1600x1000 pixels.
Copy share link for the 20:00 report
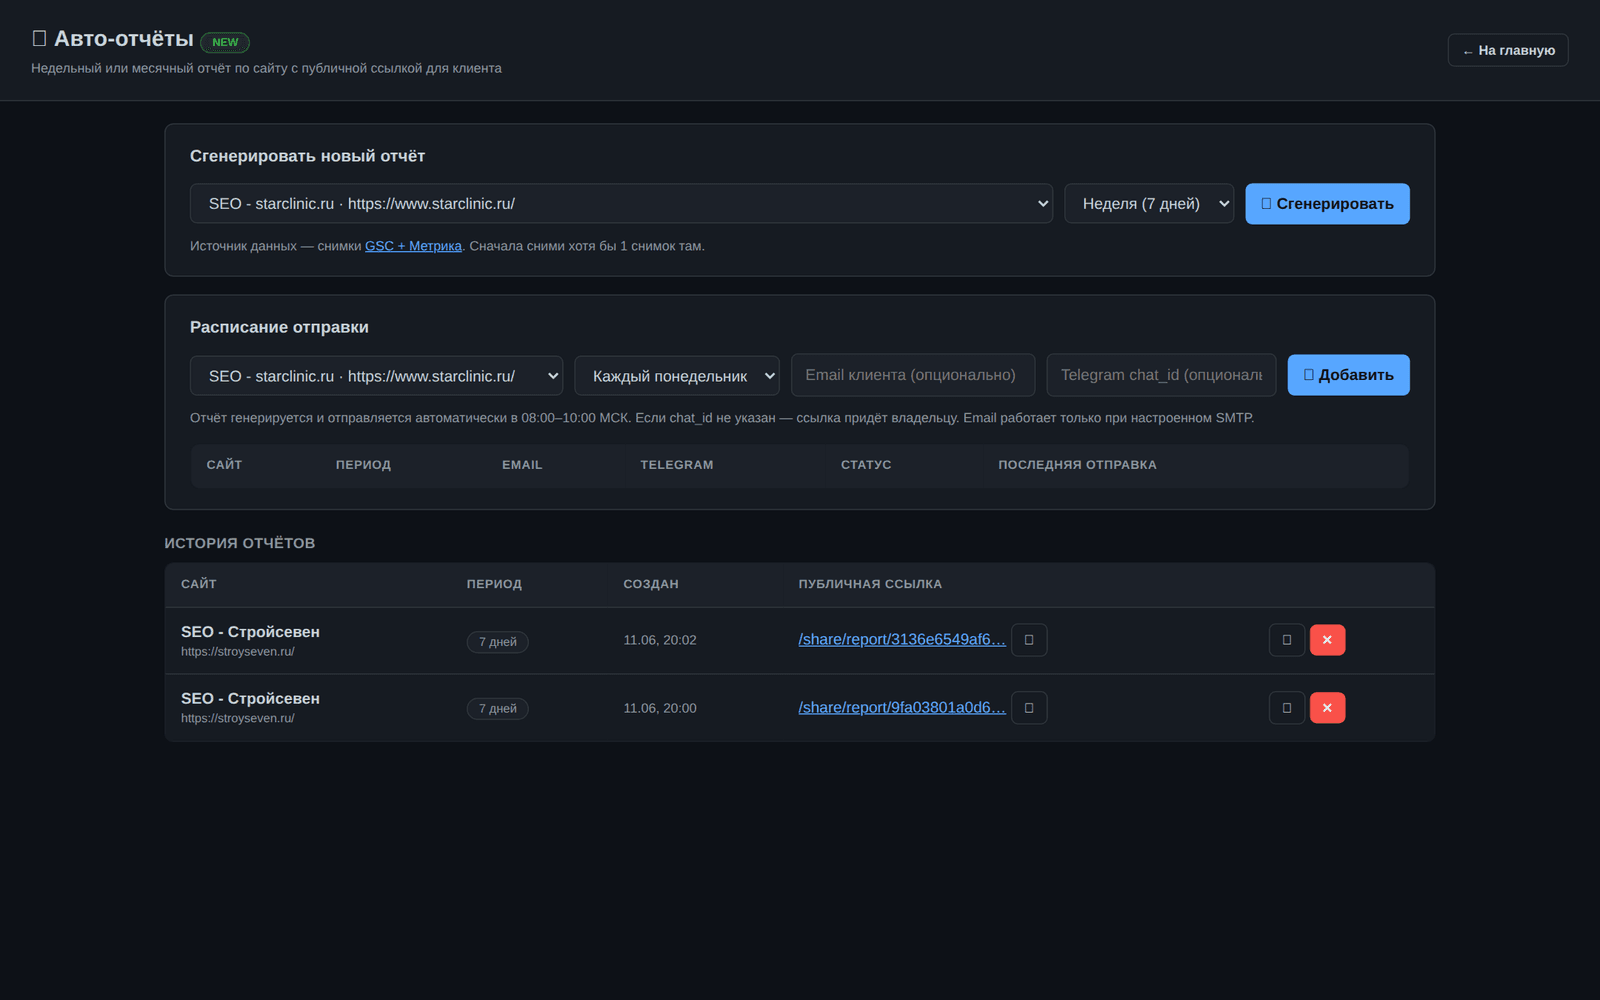coord(1029,708)
